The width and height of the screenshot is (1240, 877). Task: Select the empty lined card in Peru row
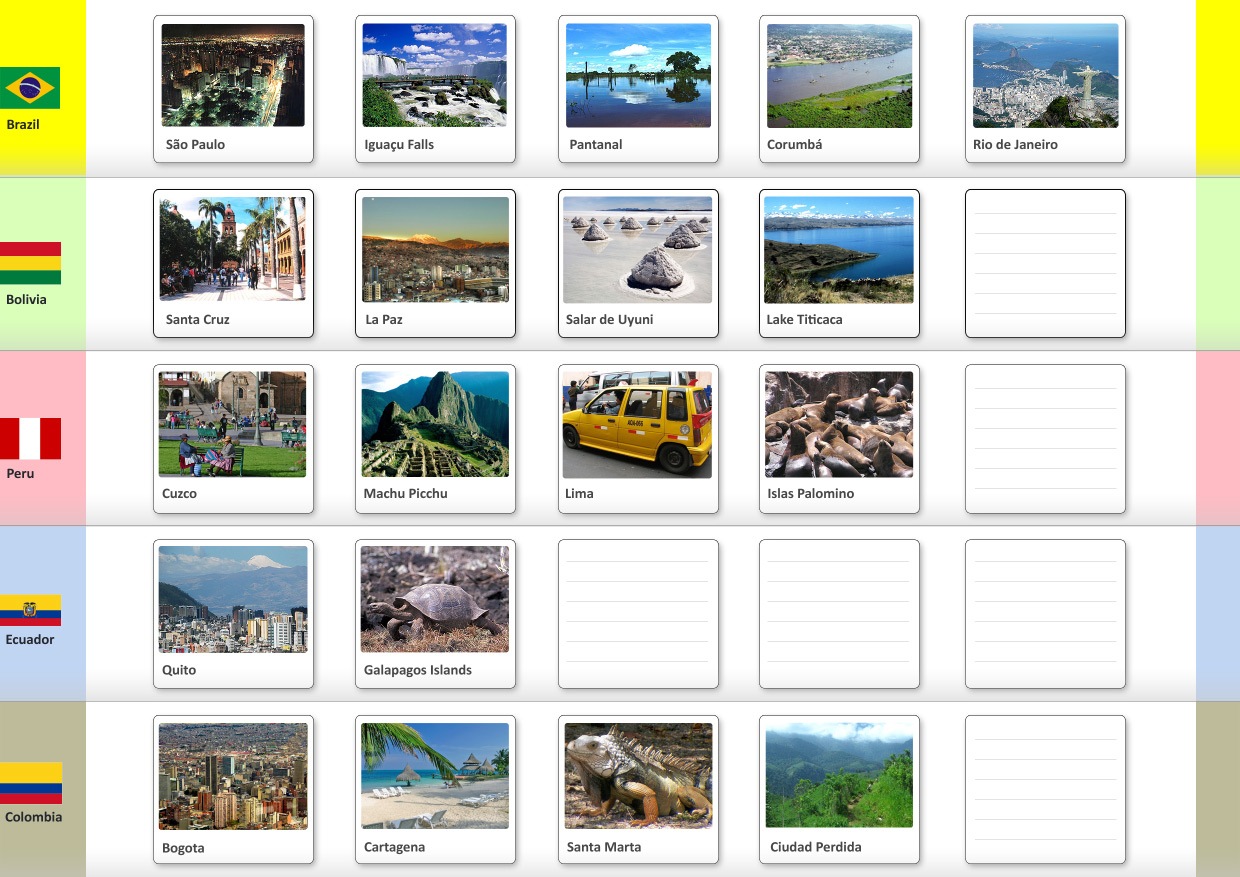point(1045,439)
